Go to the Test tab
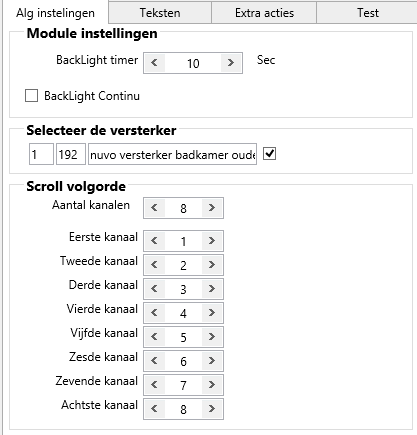 (368, 13)
